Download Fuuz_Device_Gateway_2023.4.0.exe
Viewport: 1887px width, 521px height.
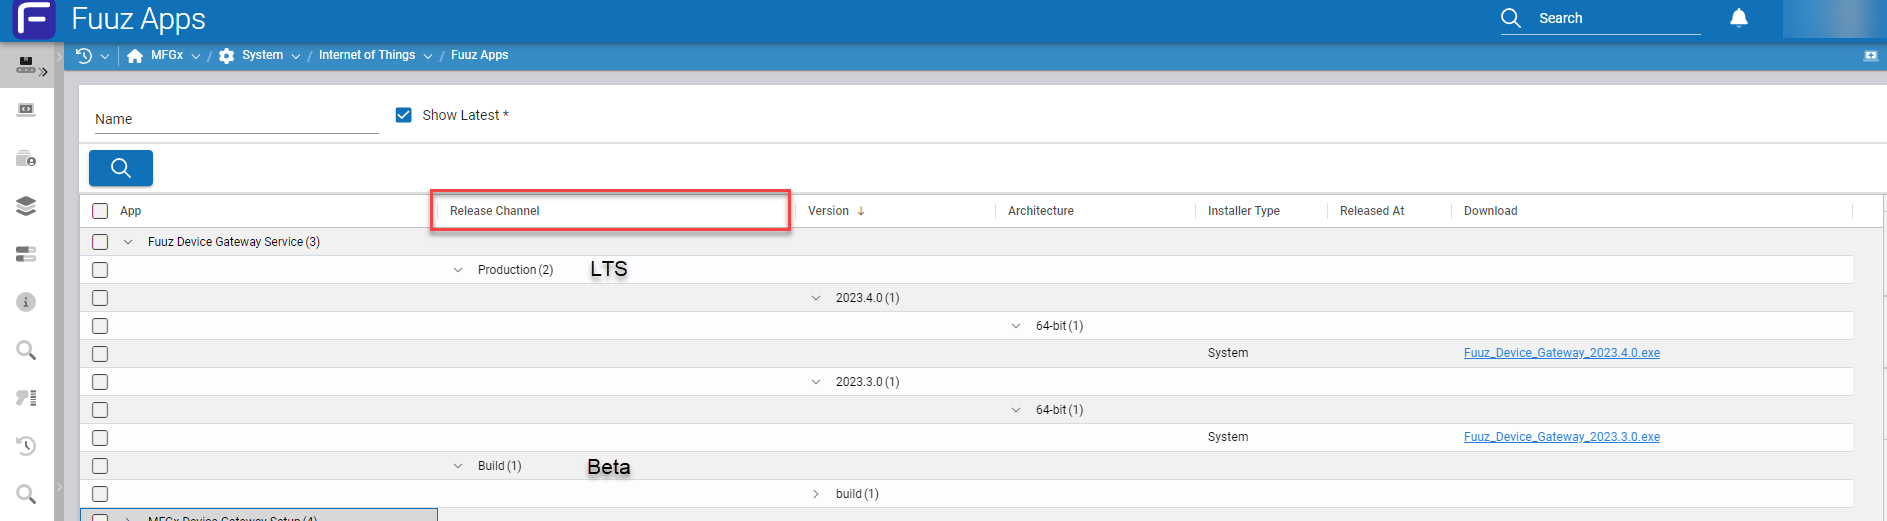1561,353
